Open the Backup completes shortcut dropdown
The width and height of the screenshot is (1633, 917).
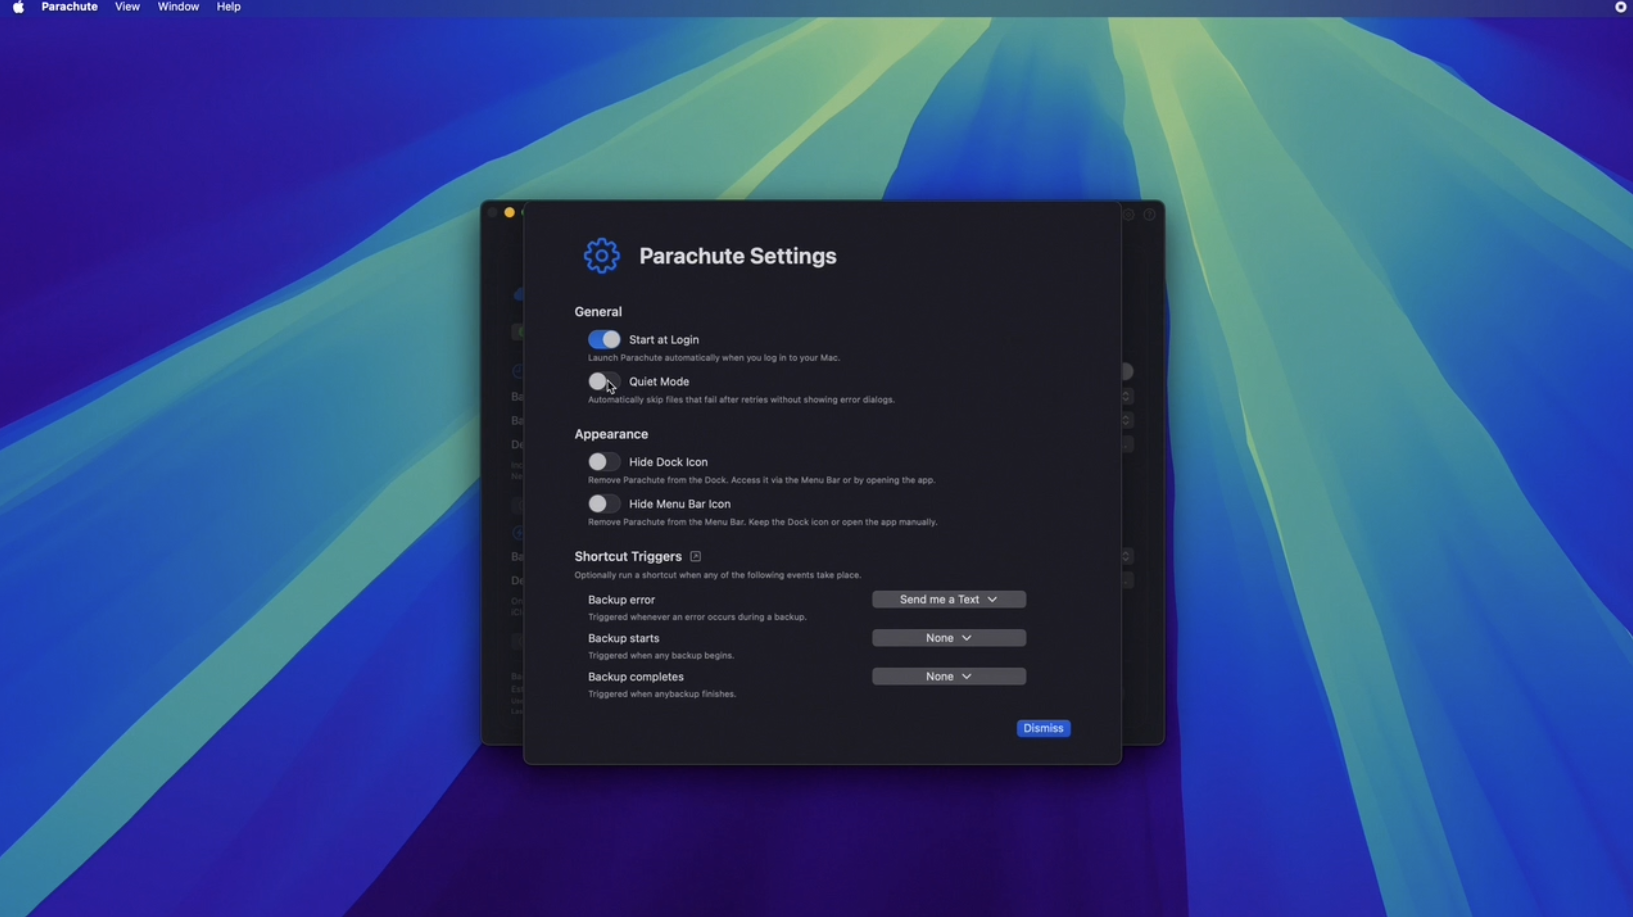(x=948, y=676)
